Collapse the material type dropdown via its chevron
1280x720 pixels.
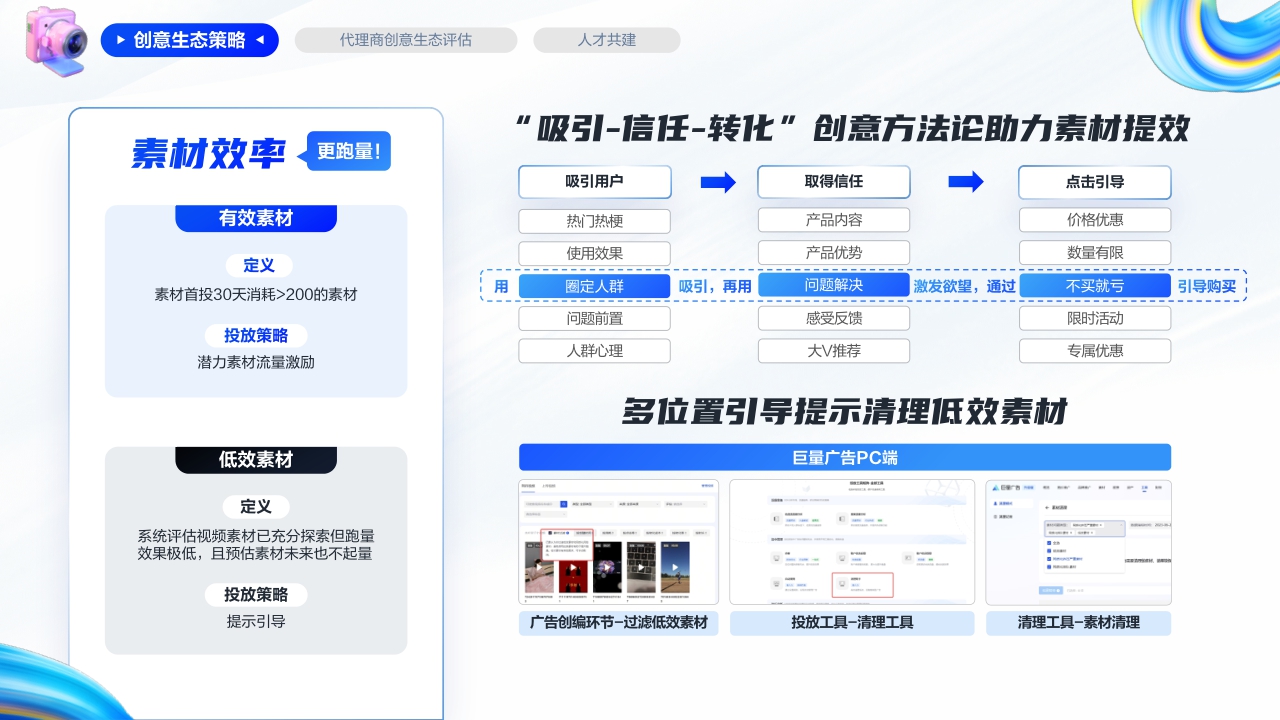(x=1122, y=524)
